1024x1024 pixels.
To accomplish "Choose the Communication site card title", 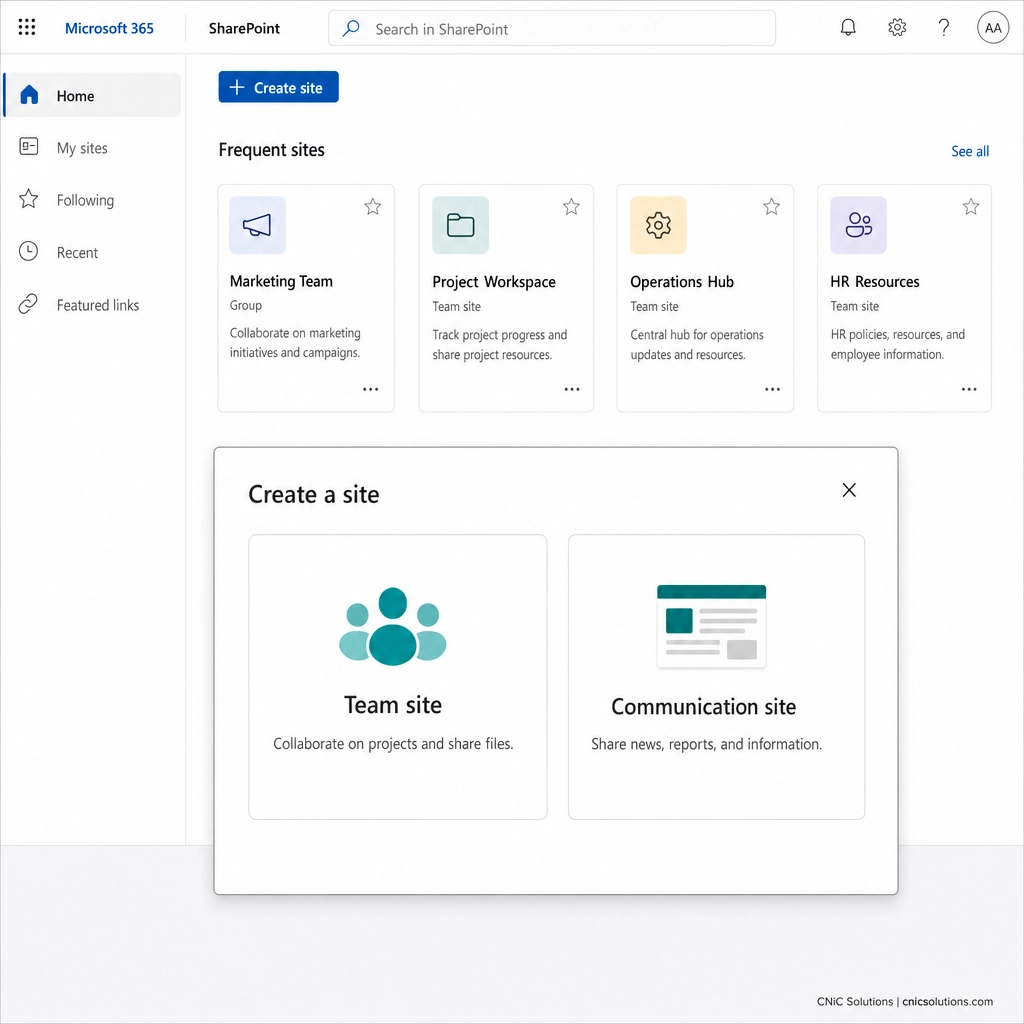I will (x=703, y=706).
